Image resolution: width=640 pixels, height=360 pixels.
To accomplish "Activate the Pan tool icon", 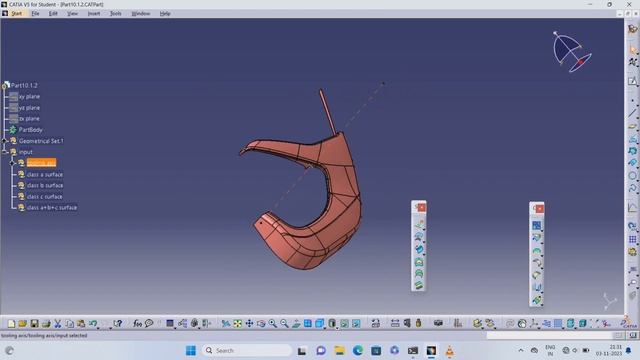I will 249,324.
